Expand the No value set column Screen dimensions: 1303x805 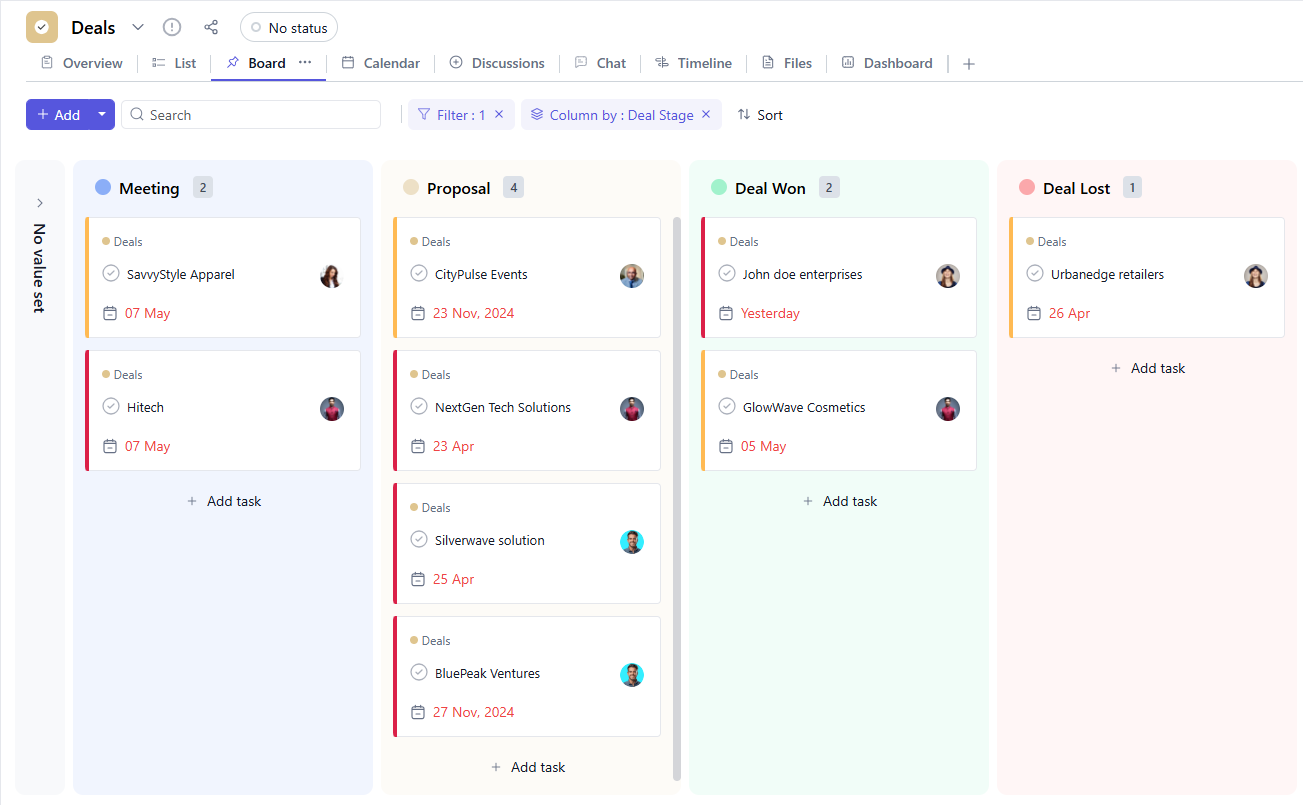[x=40, y=203]
